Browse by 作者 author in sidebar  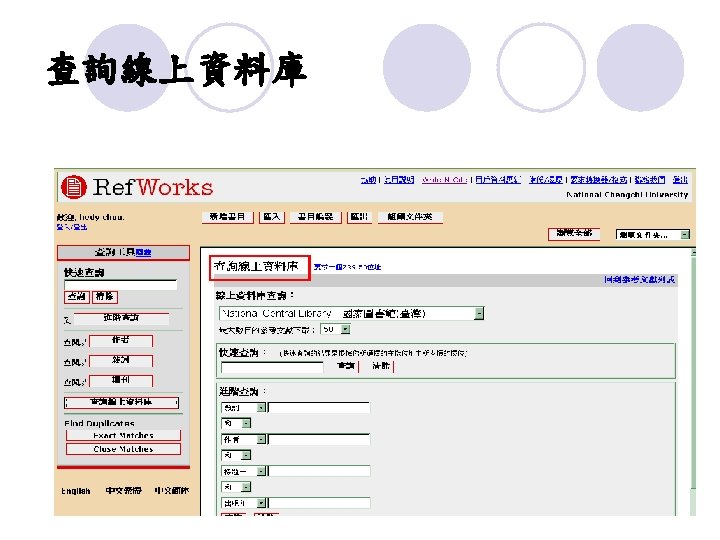121,341
